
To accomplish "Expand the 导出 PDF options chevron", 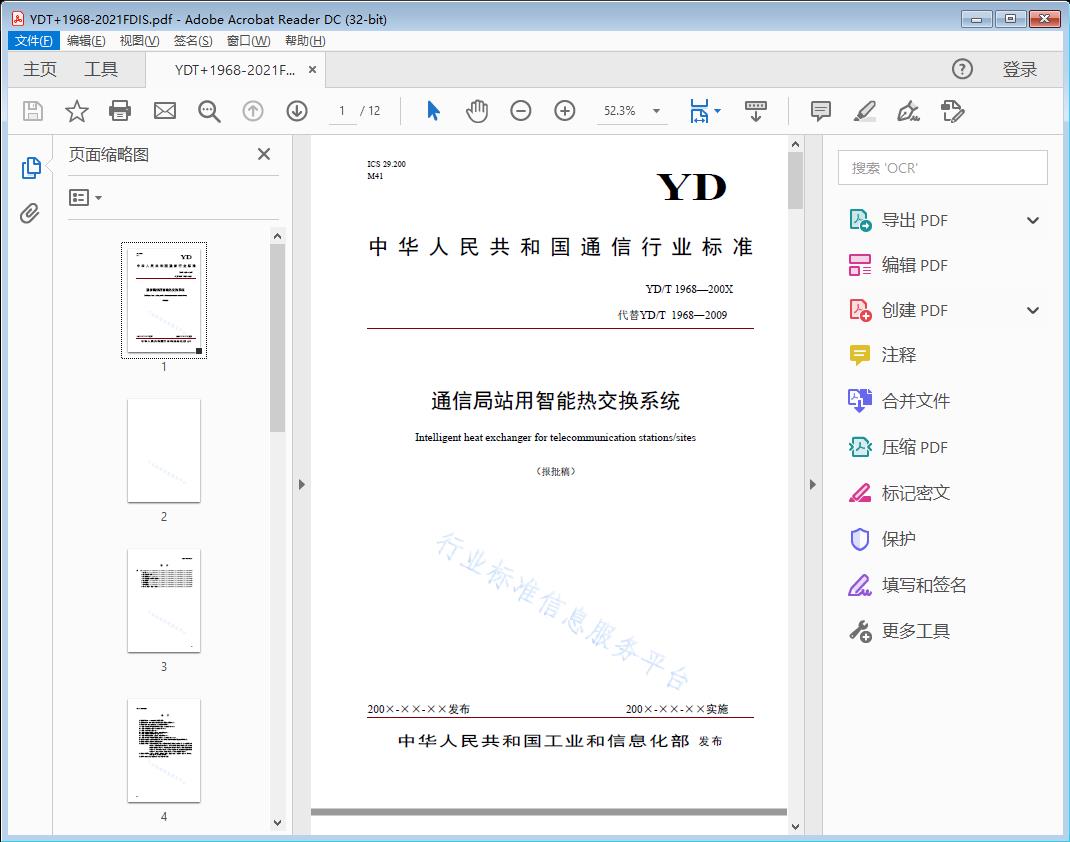I will [x=1032, y=219].
